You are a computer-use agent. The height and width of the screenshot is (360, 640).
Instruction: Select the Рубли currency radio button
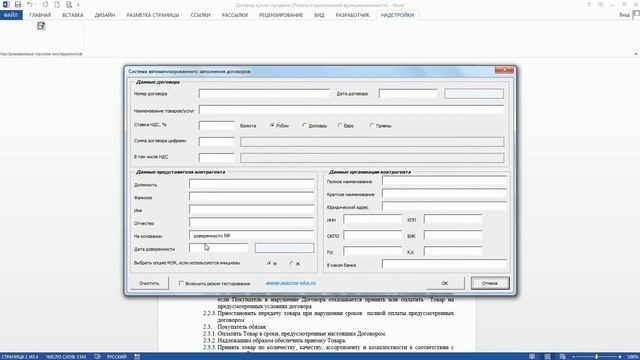(272, 126)
